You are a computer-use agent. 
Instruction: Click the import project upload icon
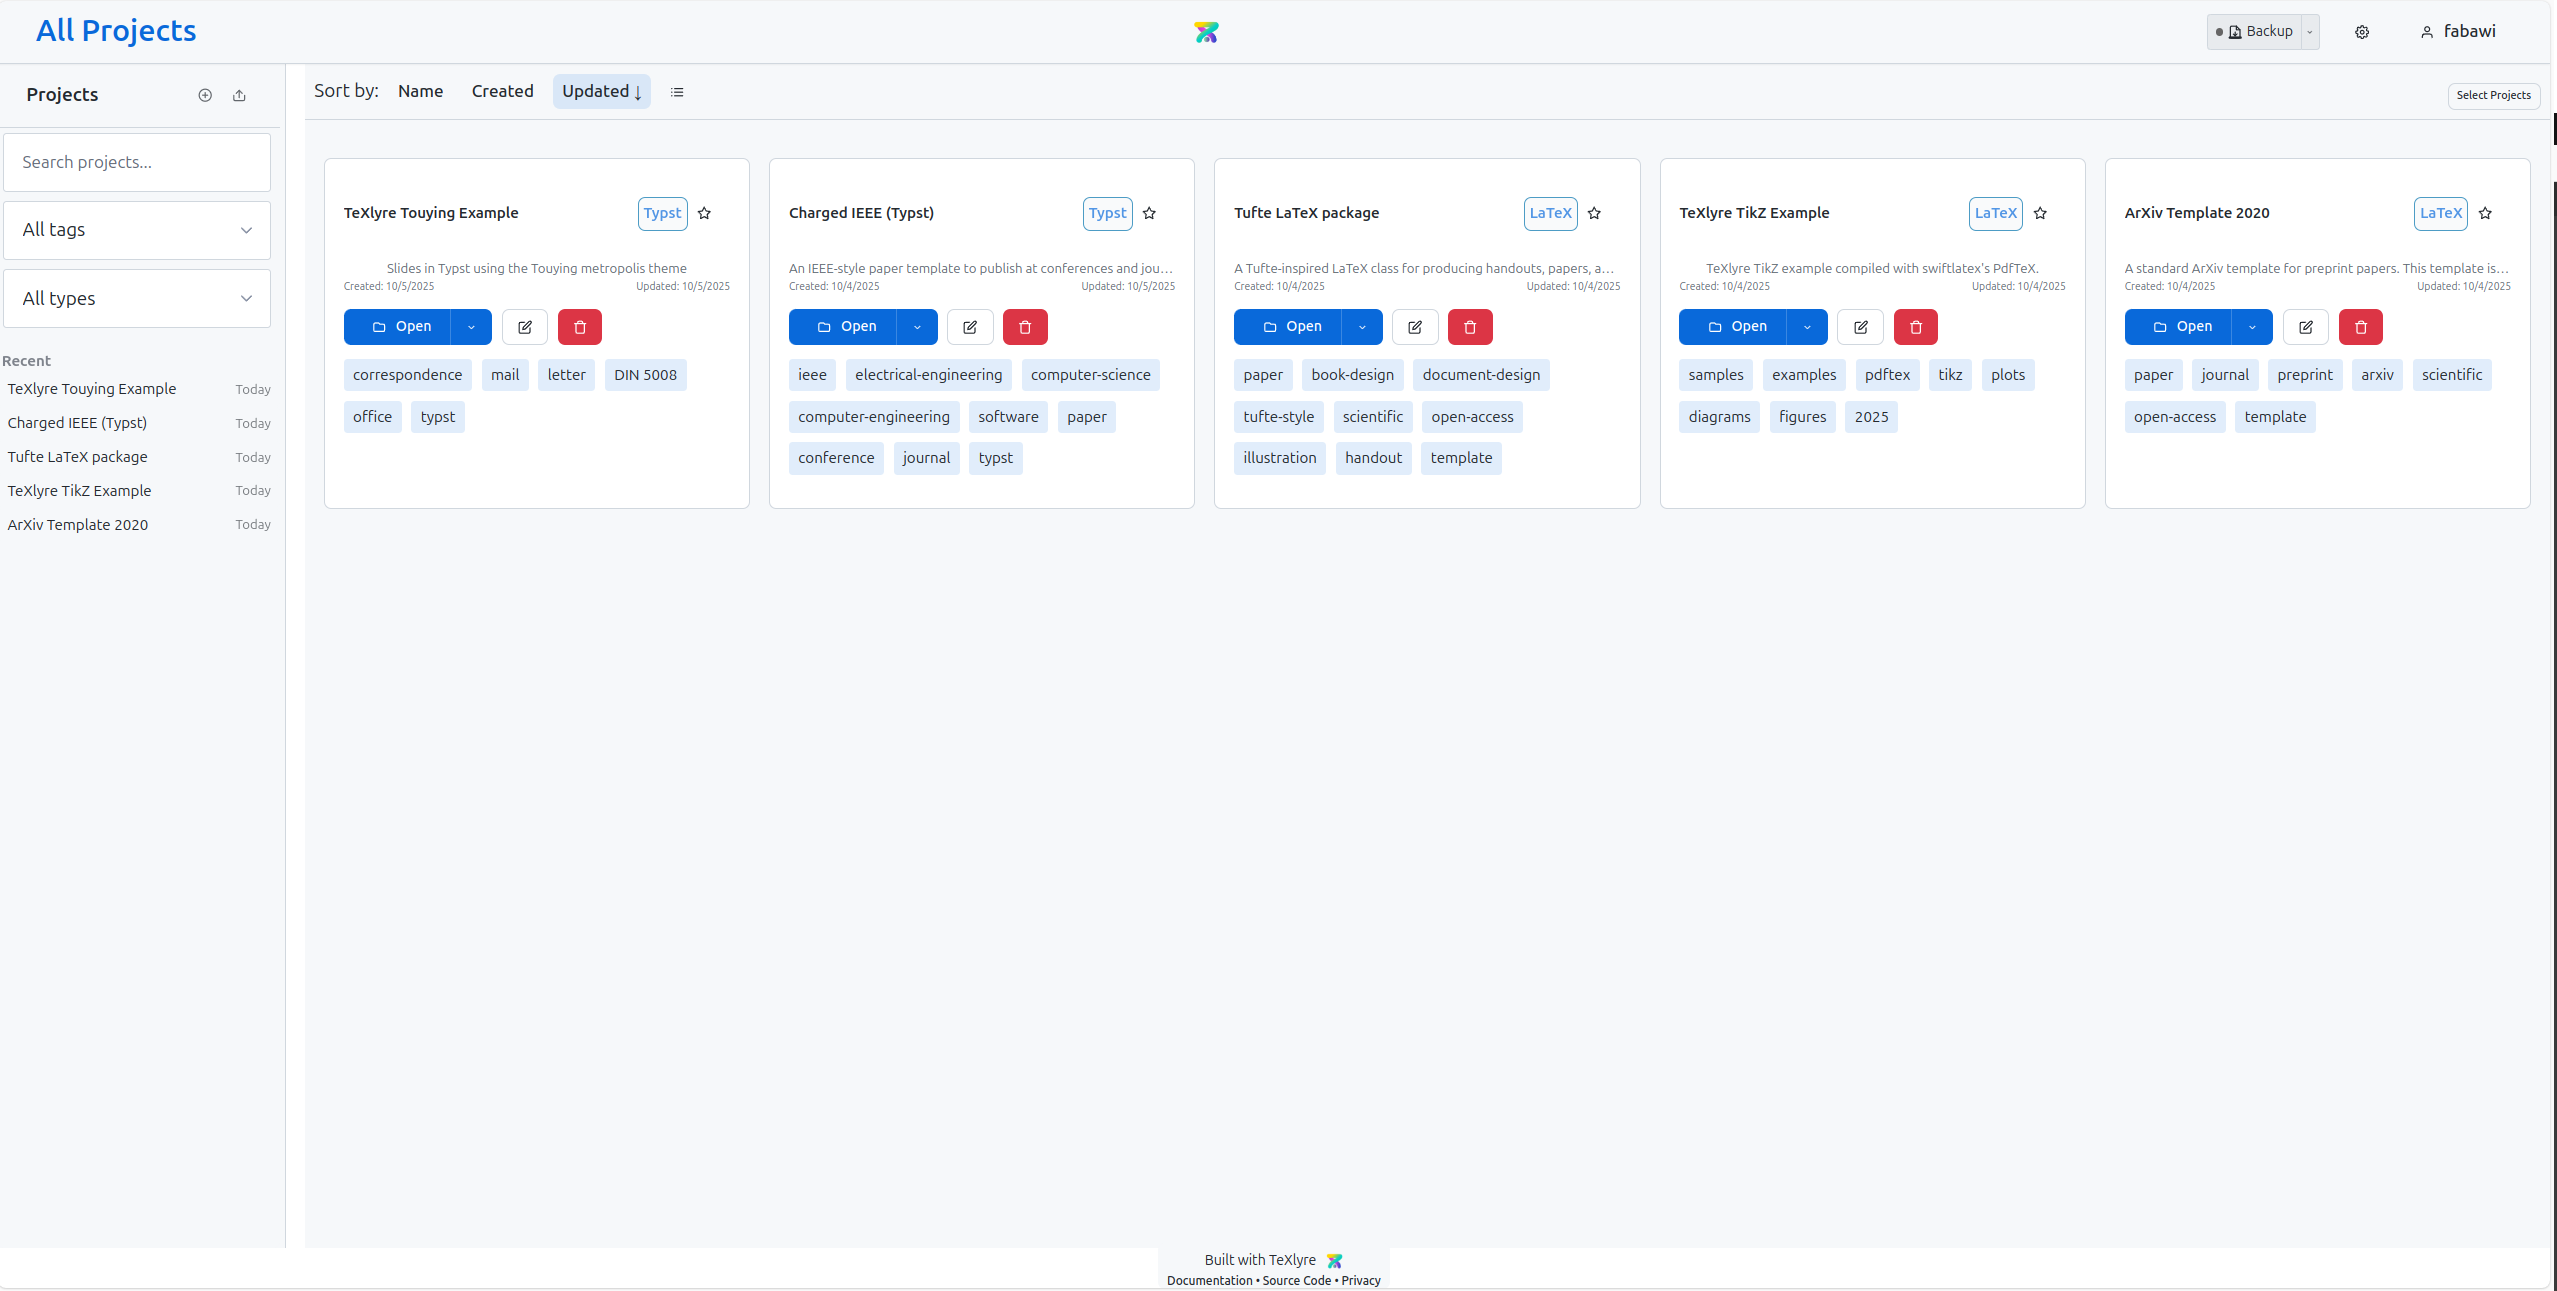[x=239, y=95]
